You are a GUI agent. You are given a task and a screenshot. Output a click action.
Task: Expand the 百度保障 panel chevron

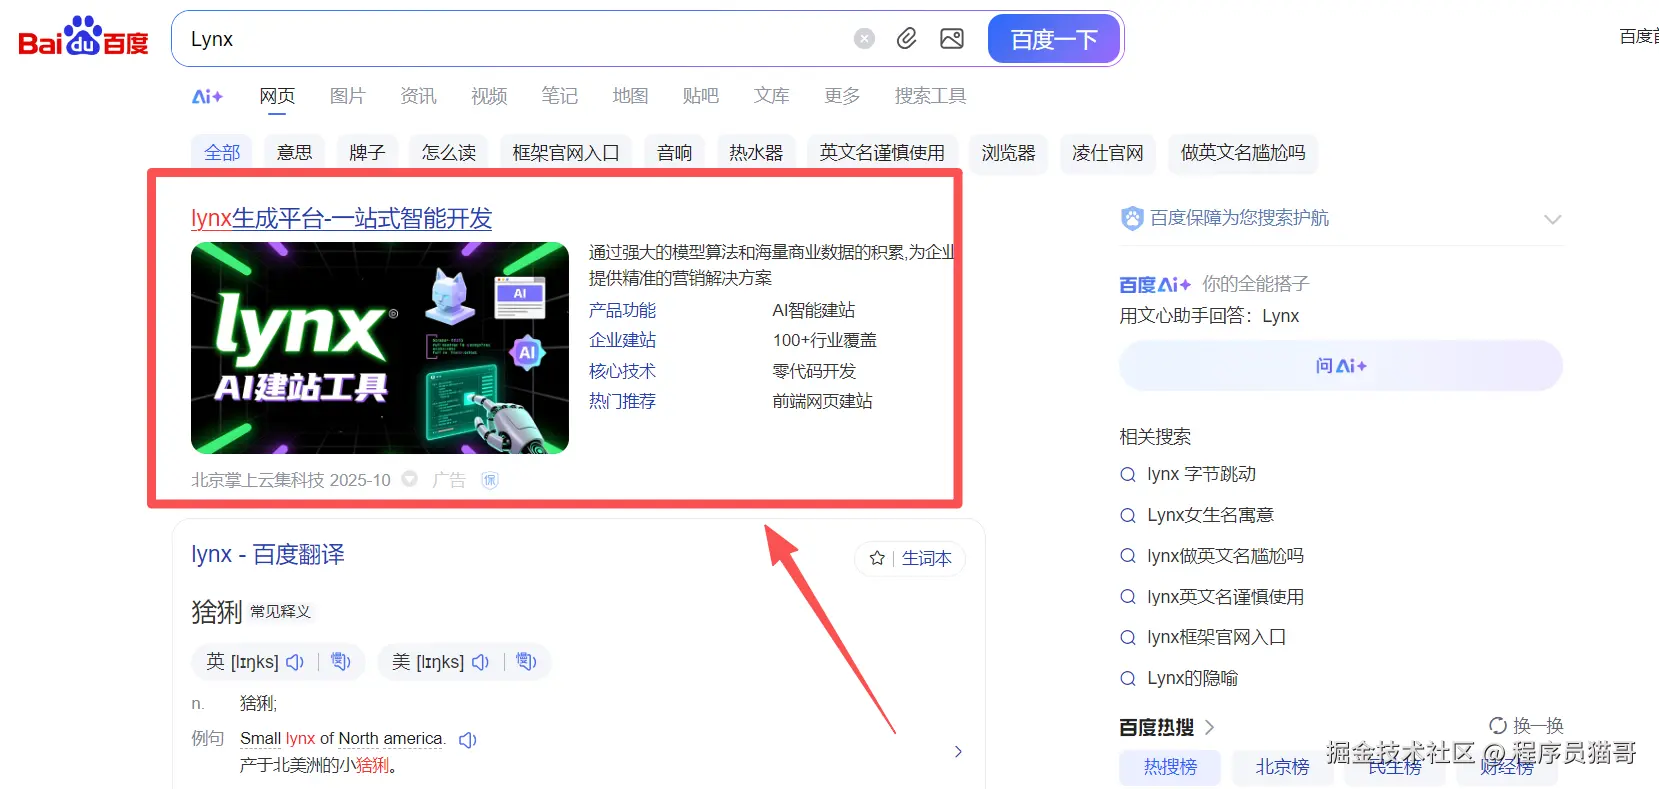click(1552, 219)
